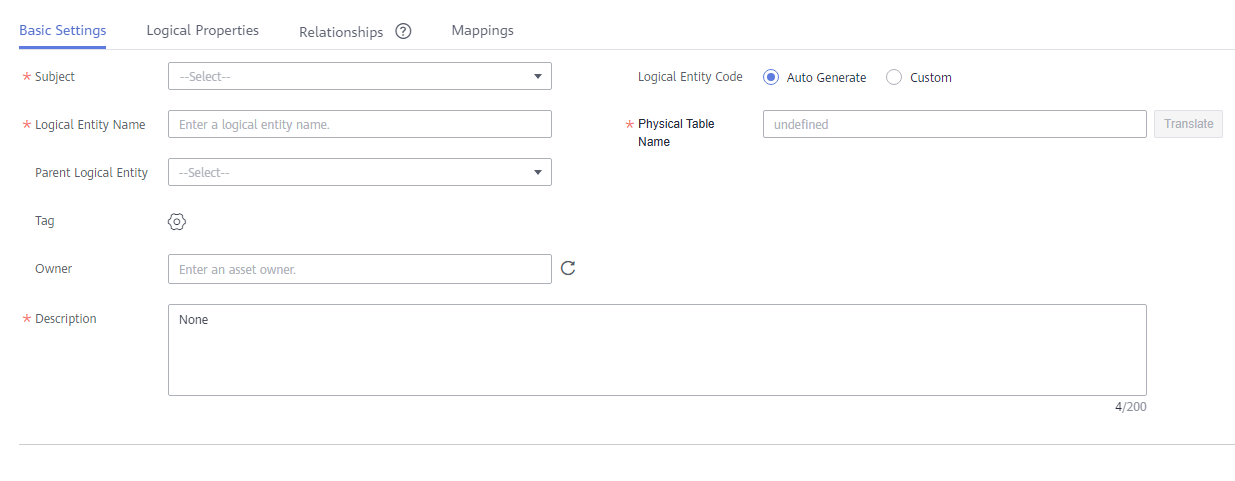The image size is (1235, 481).
Task: Switch to the Logical Properties tab
Action: point(203,30)
